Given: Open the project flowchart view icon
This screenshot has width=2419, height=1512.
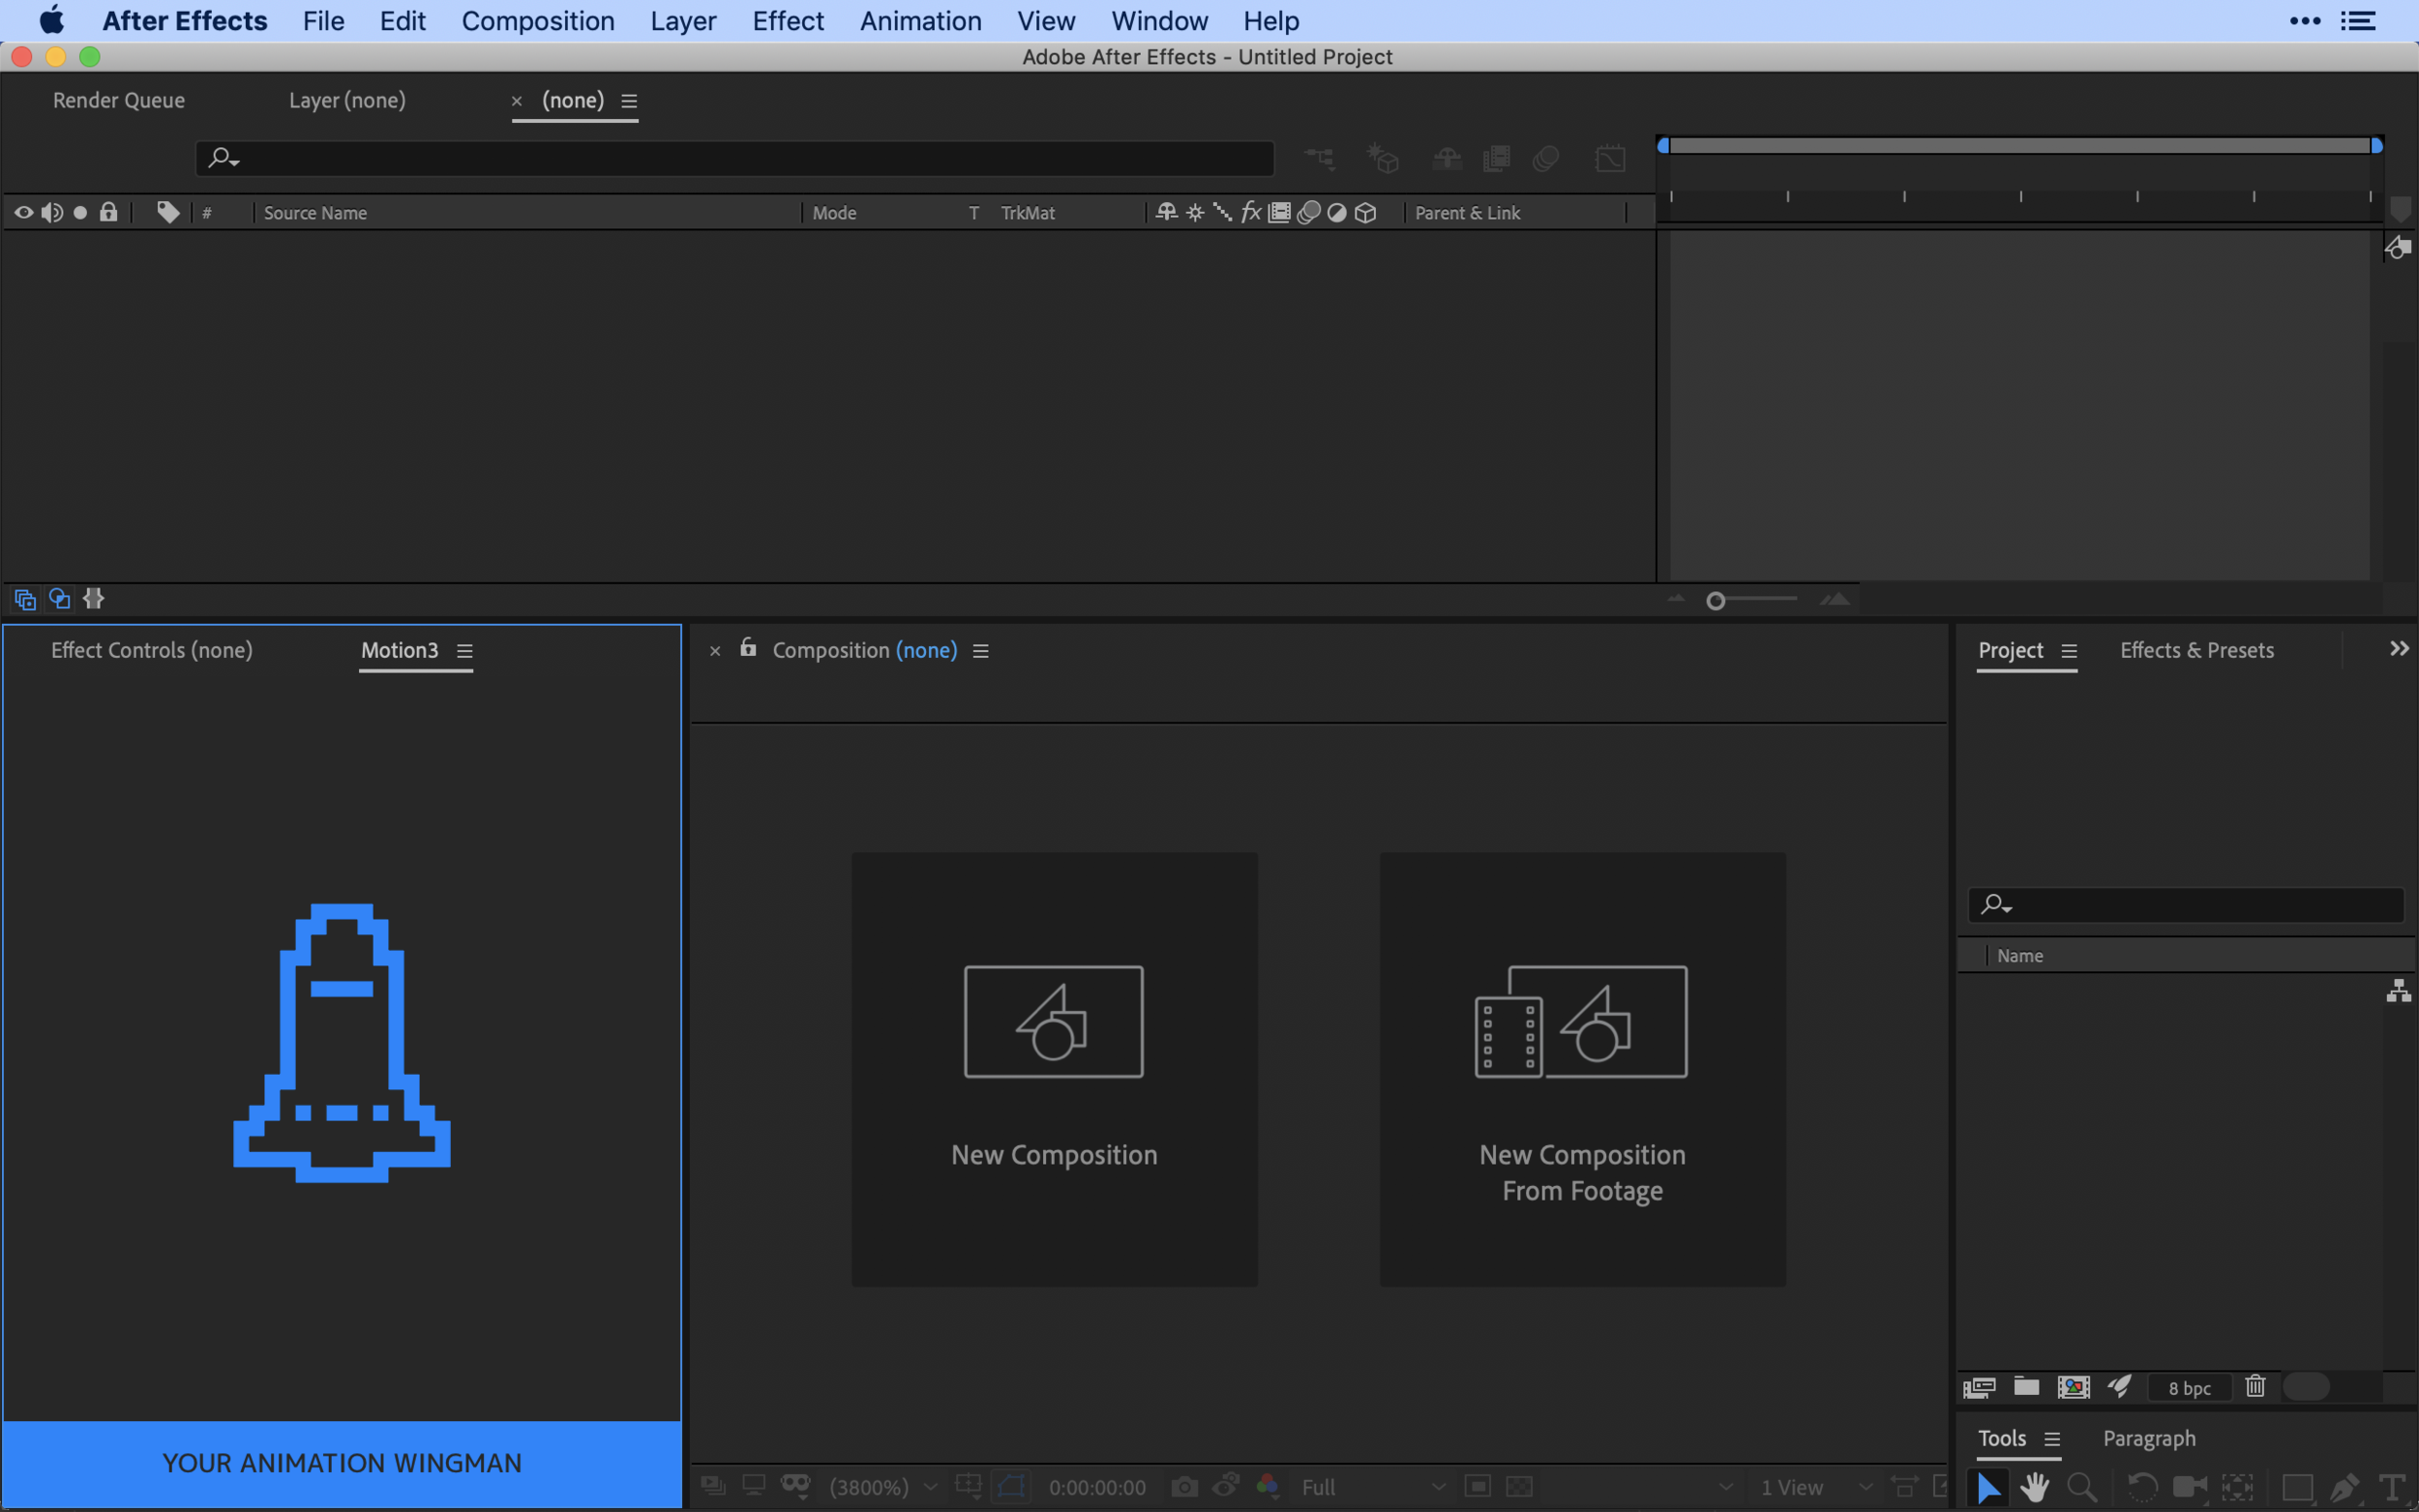Looking at the screenshot, I should (x=2399, y=991).
